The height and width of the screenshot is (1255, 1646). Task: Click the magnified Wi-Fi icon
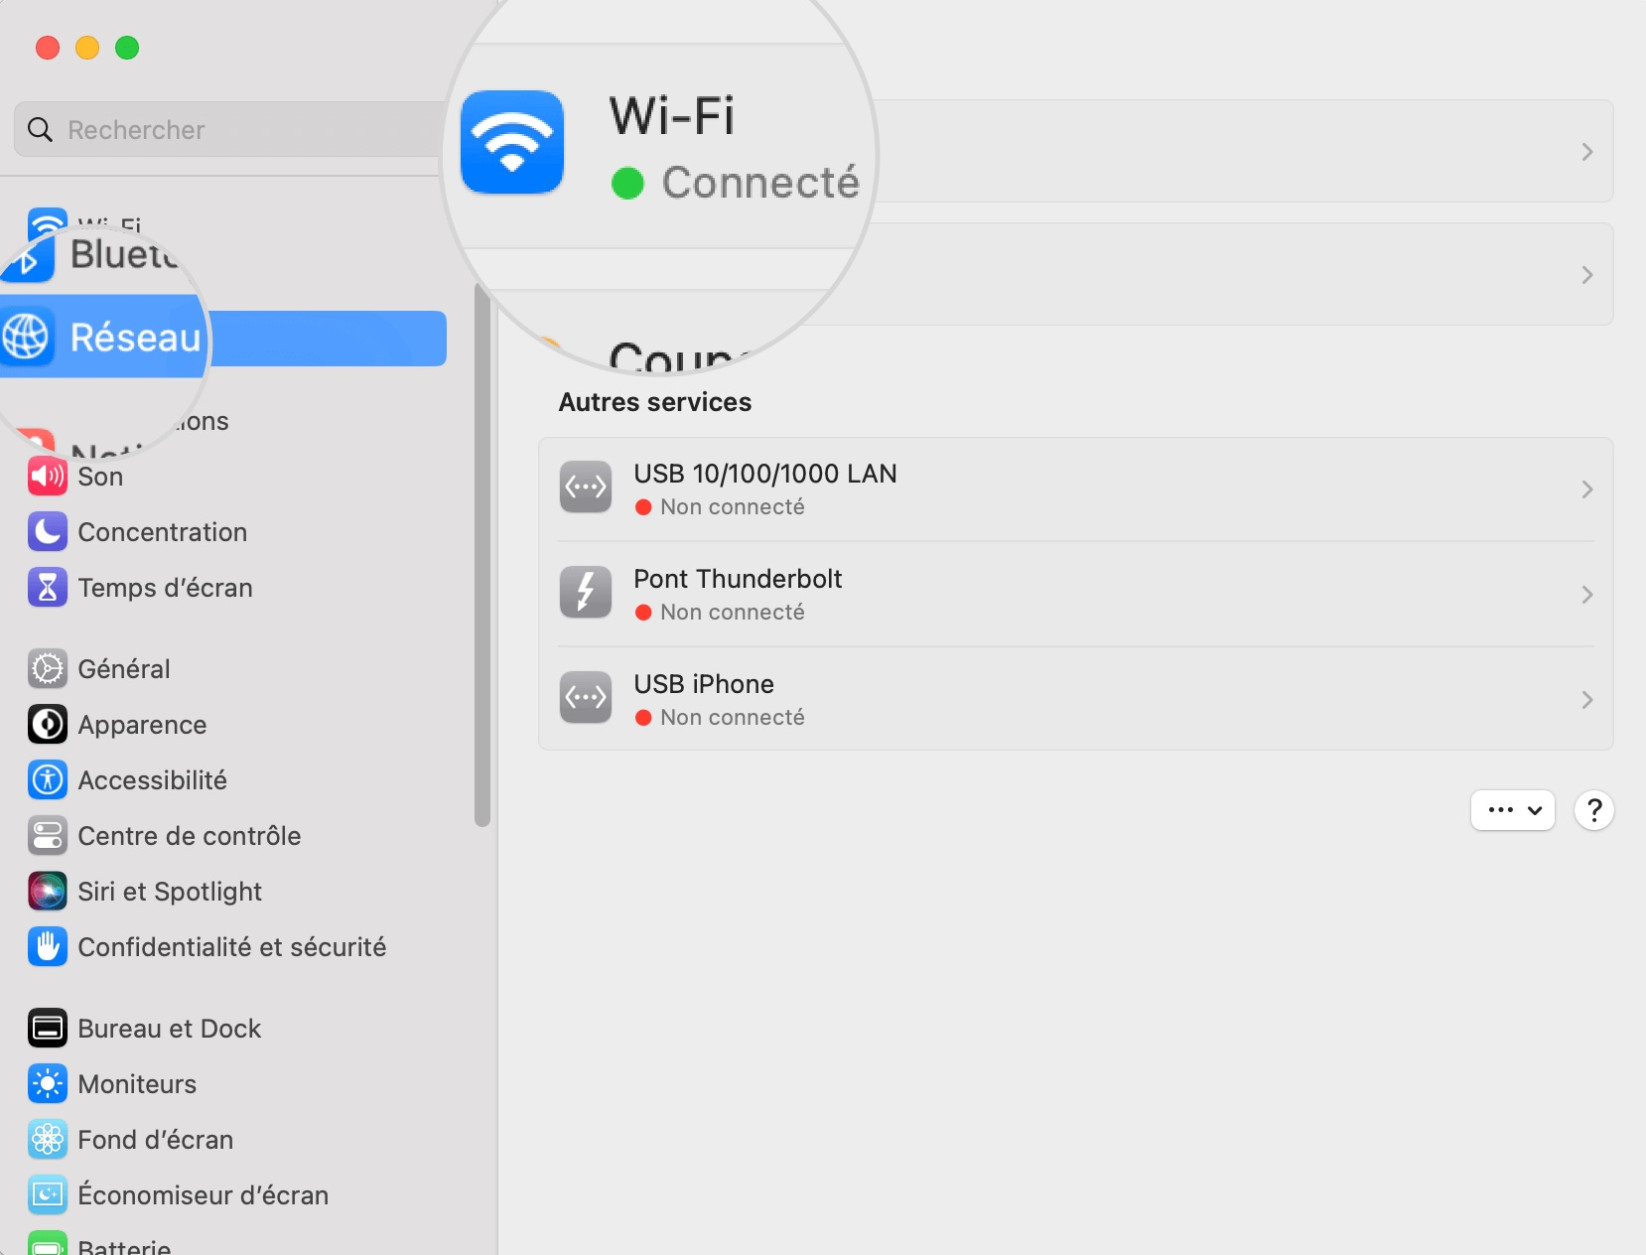click(x=512, y=142)
